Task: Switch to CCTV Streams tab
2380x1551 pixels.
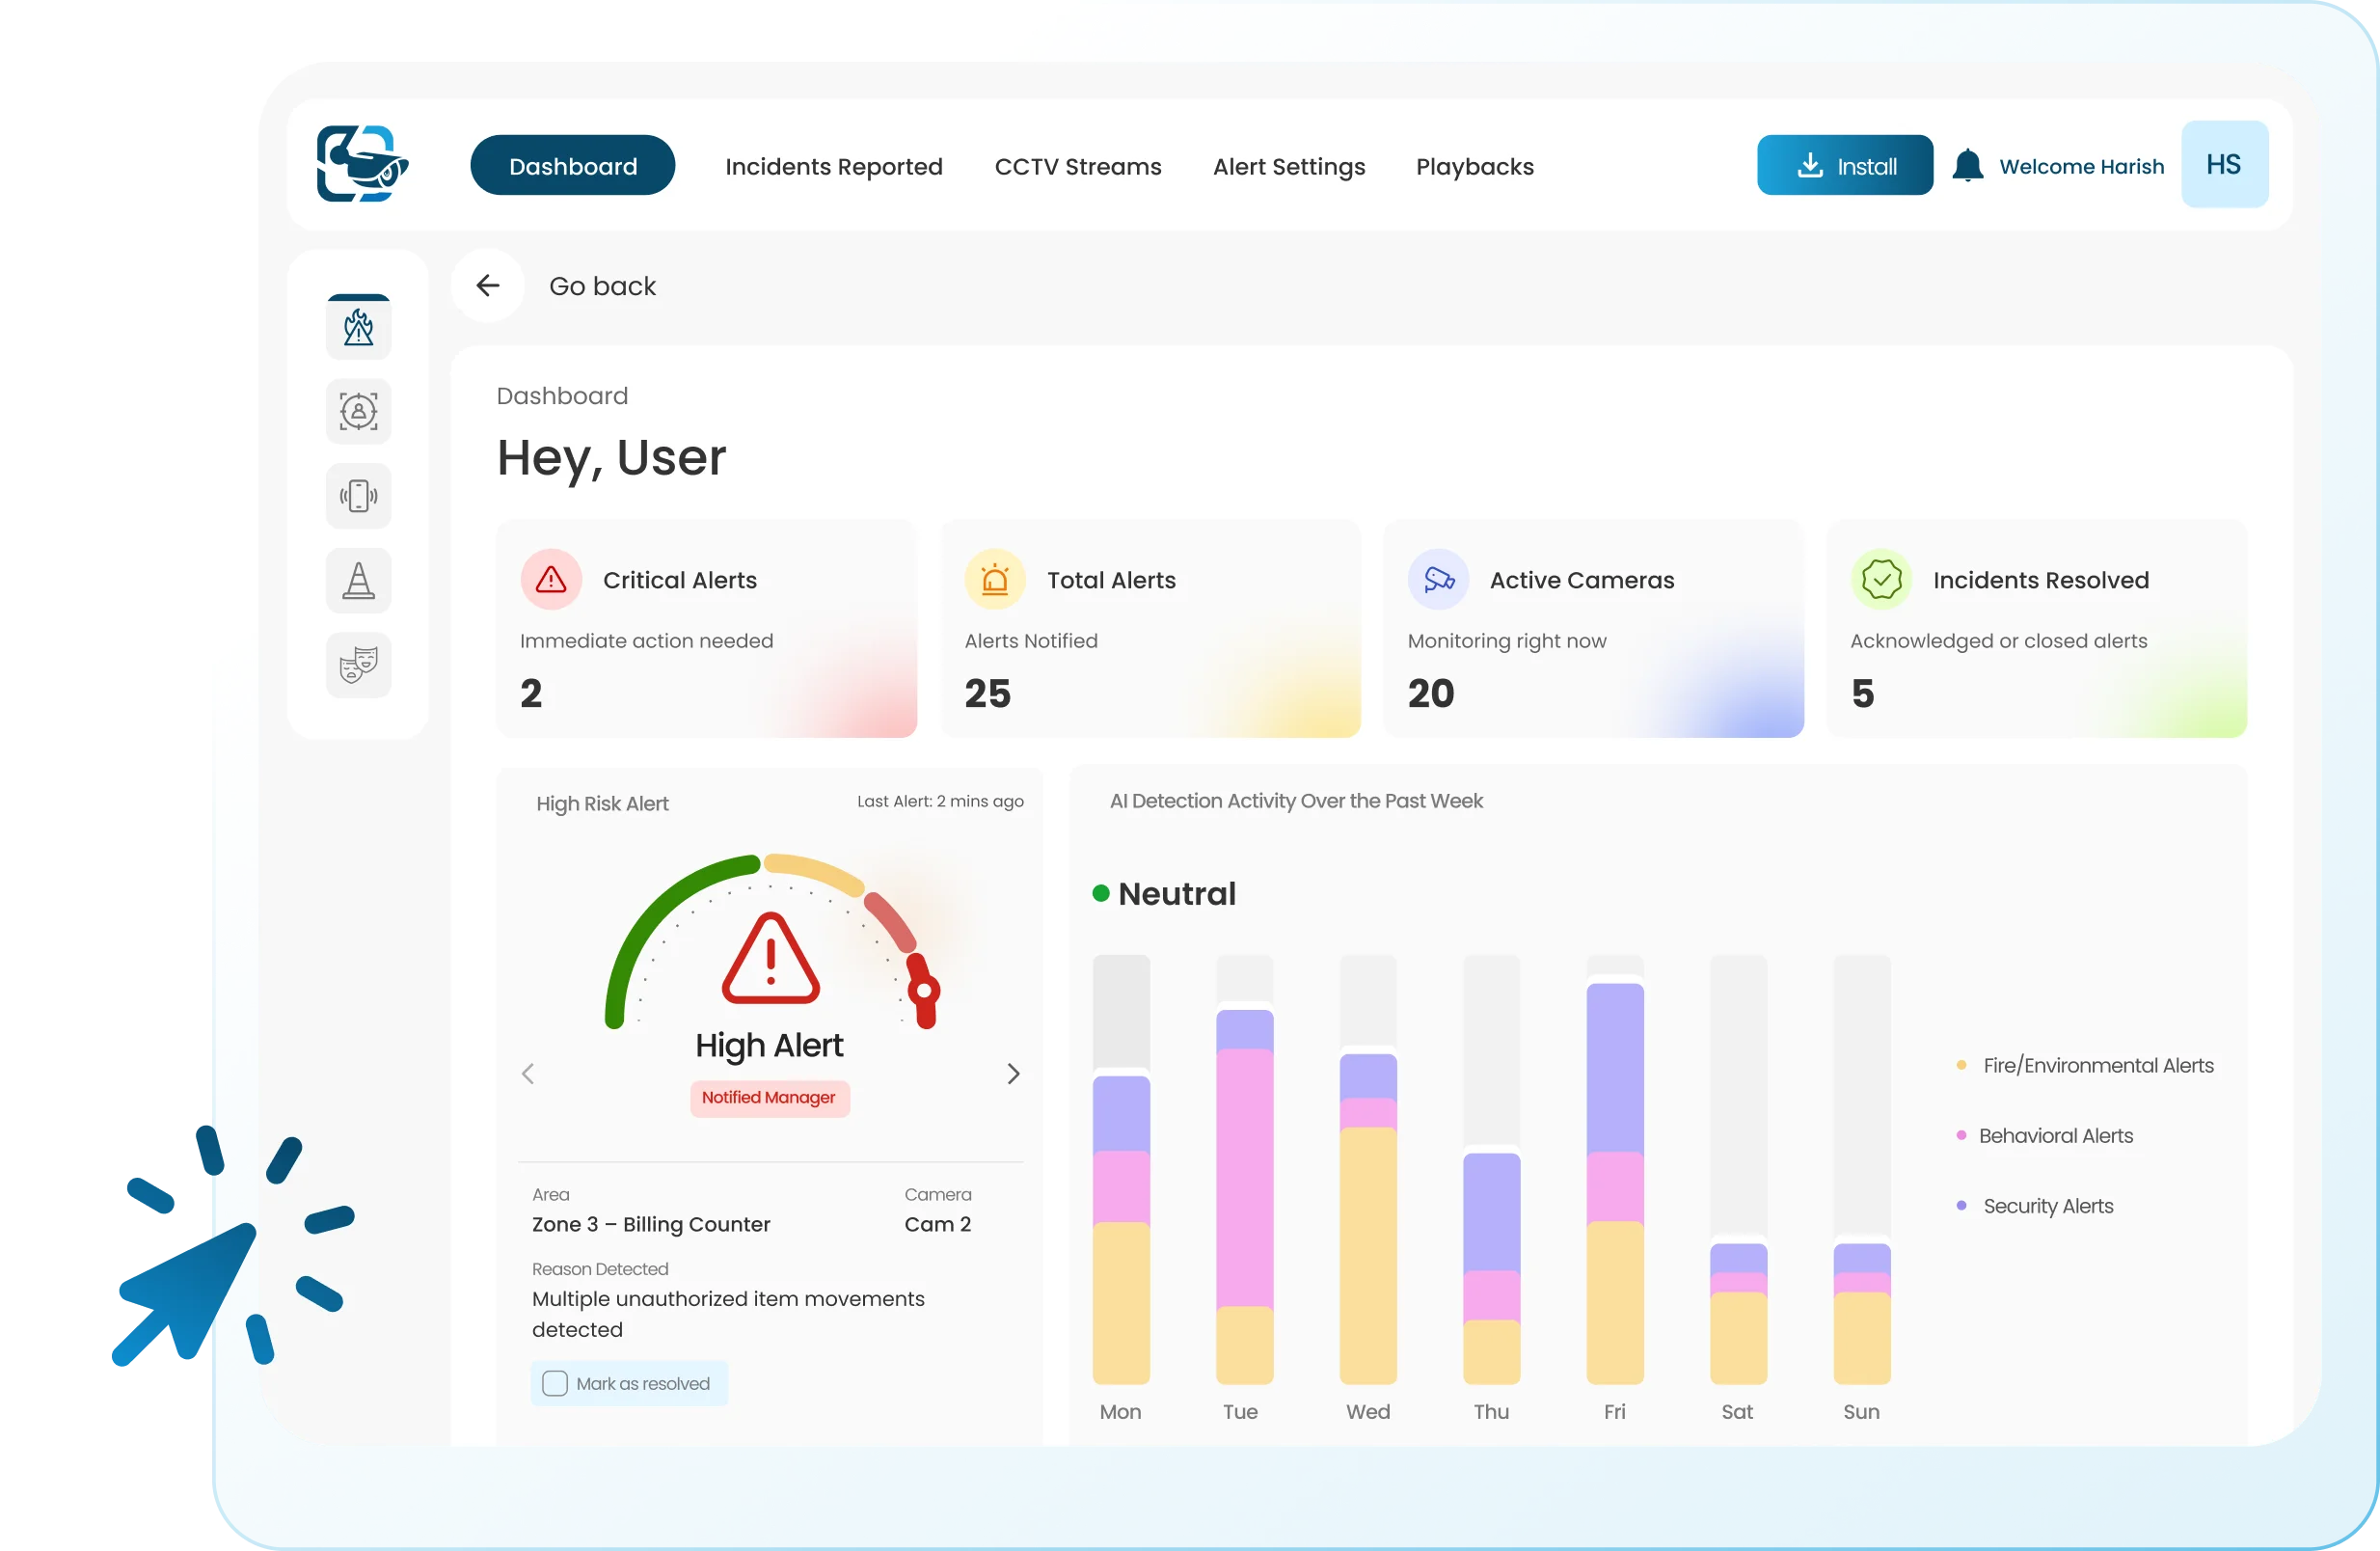Action: pyautogui.click(x=1077, y=167)
